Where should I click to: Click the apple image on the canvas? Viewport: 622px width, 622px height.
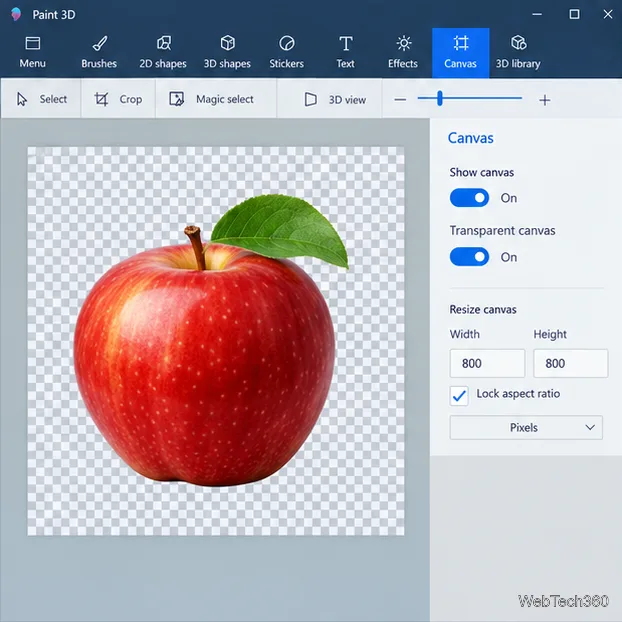click(210, 341)
